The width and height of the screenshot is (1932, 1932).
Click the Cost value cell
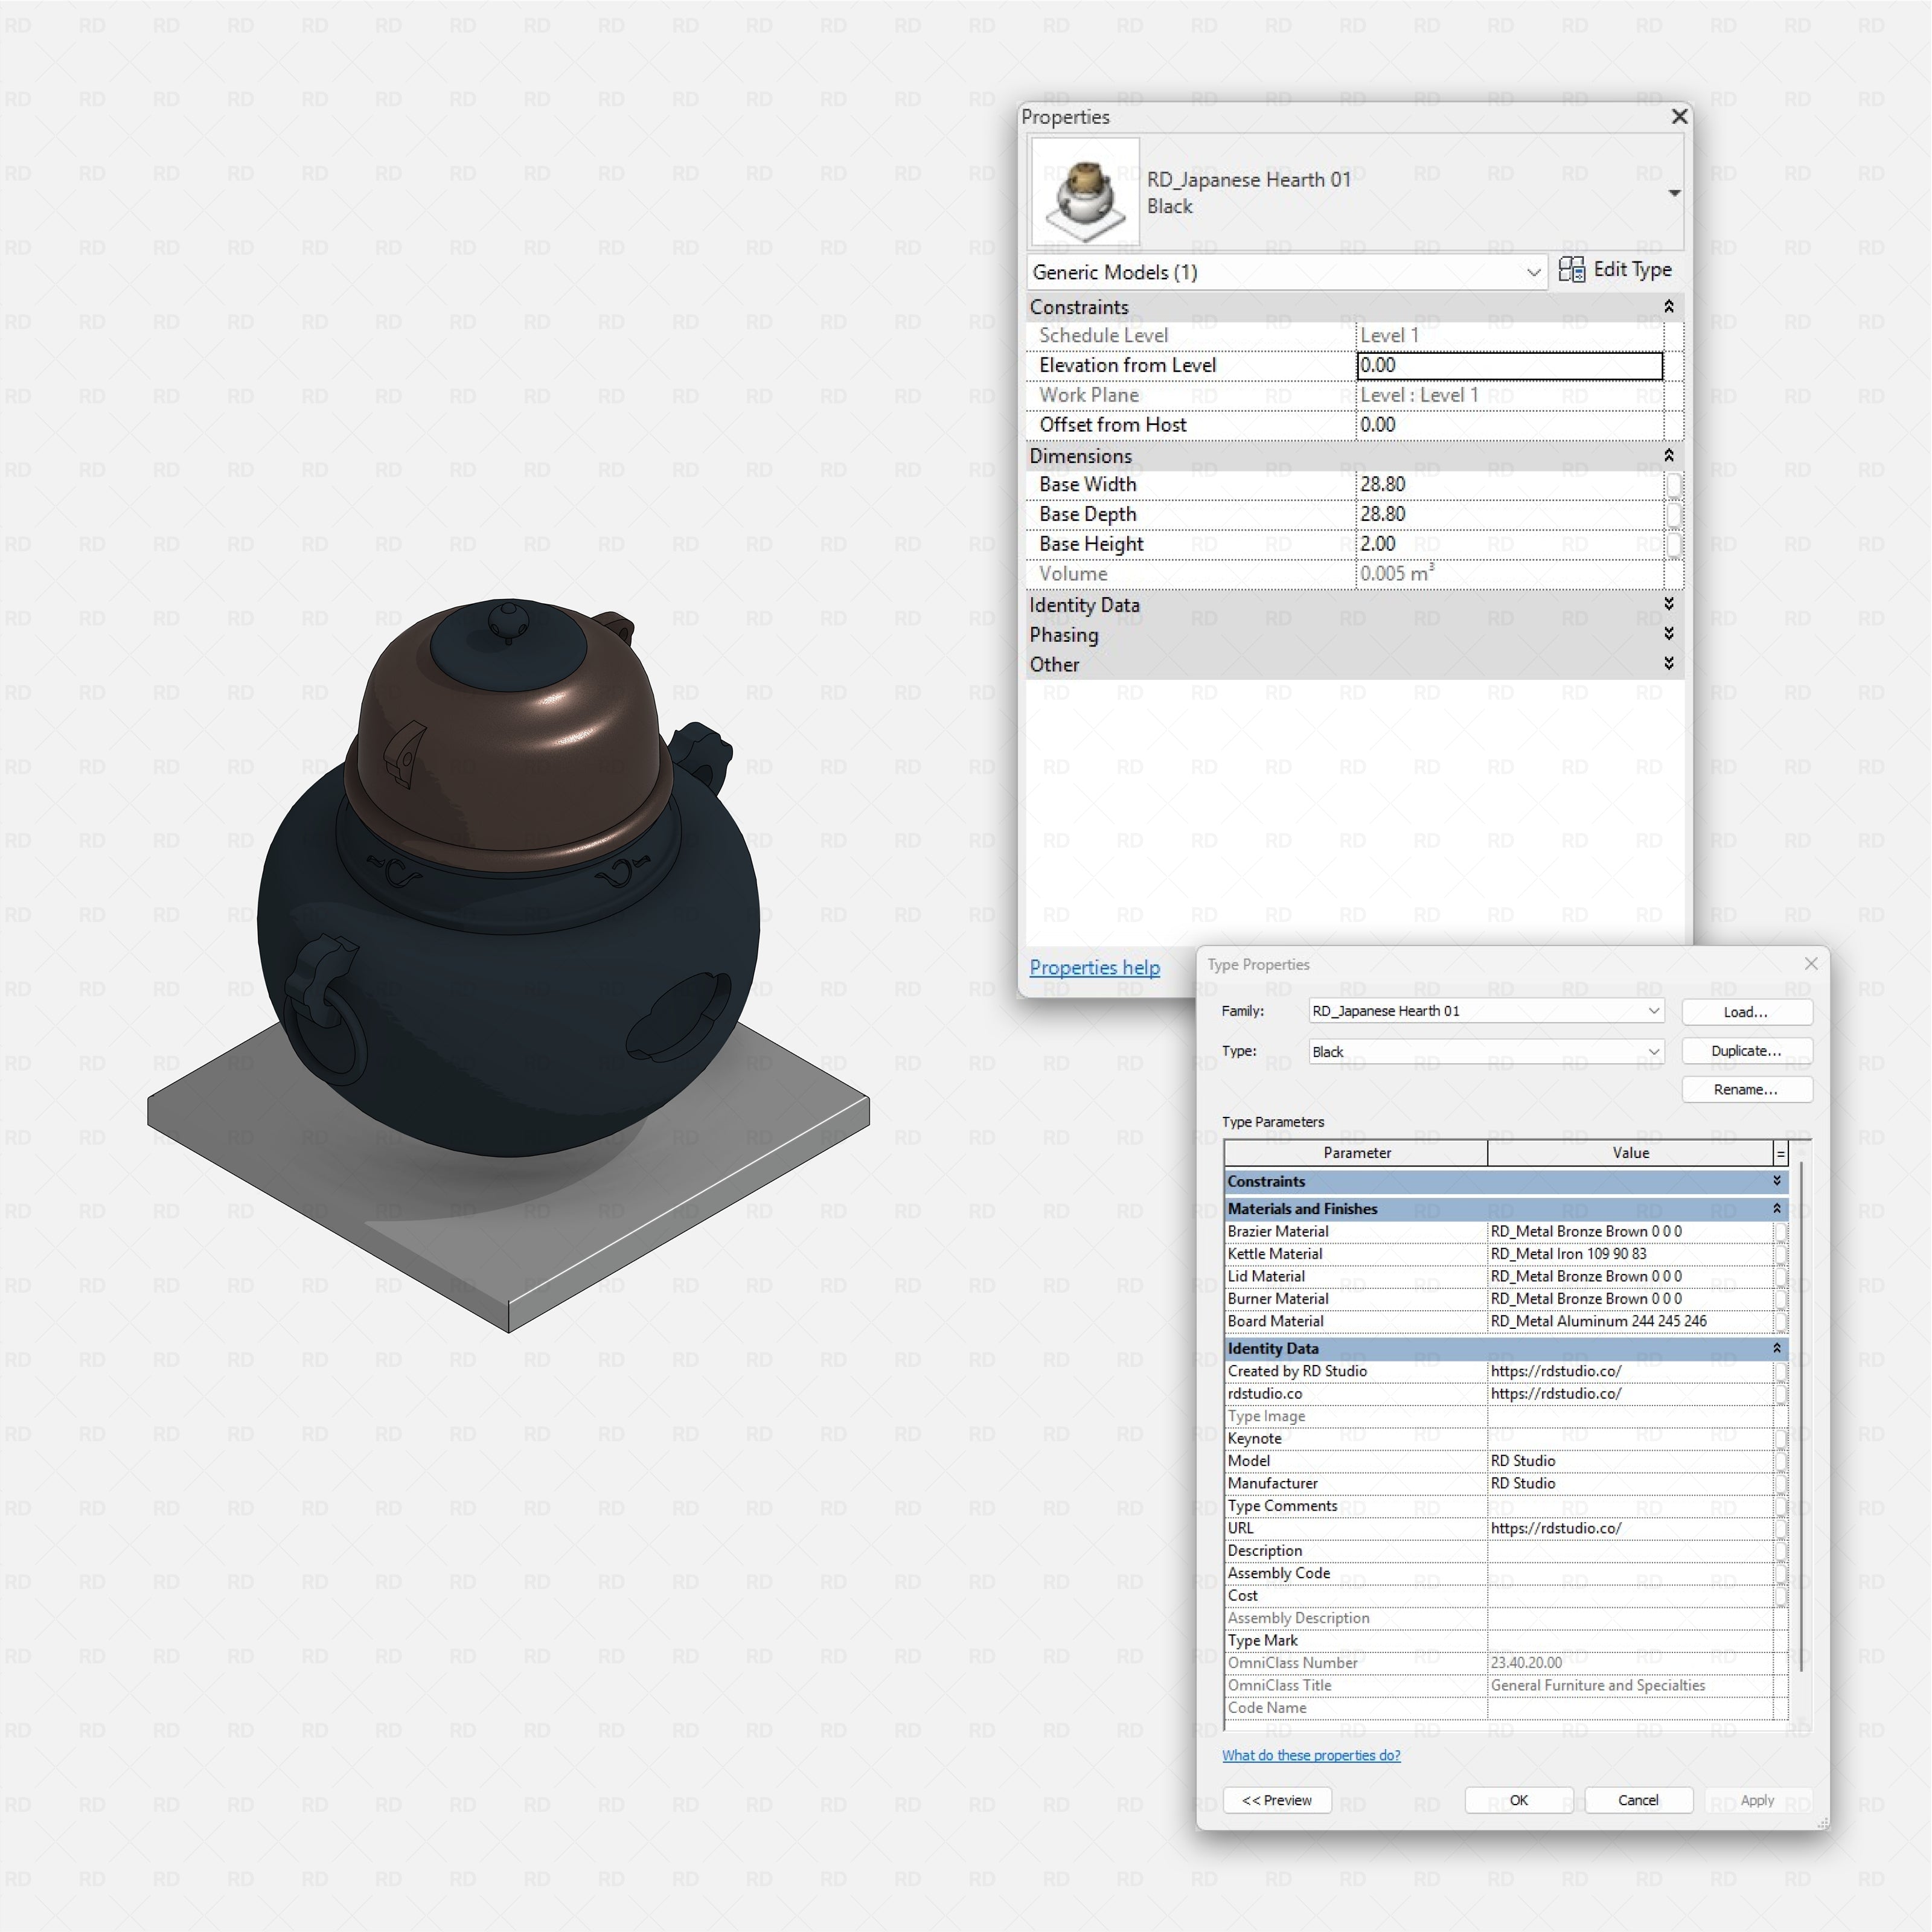click(x=1629, y=1596)
